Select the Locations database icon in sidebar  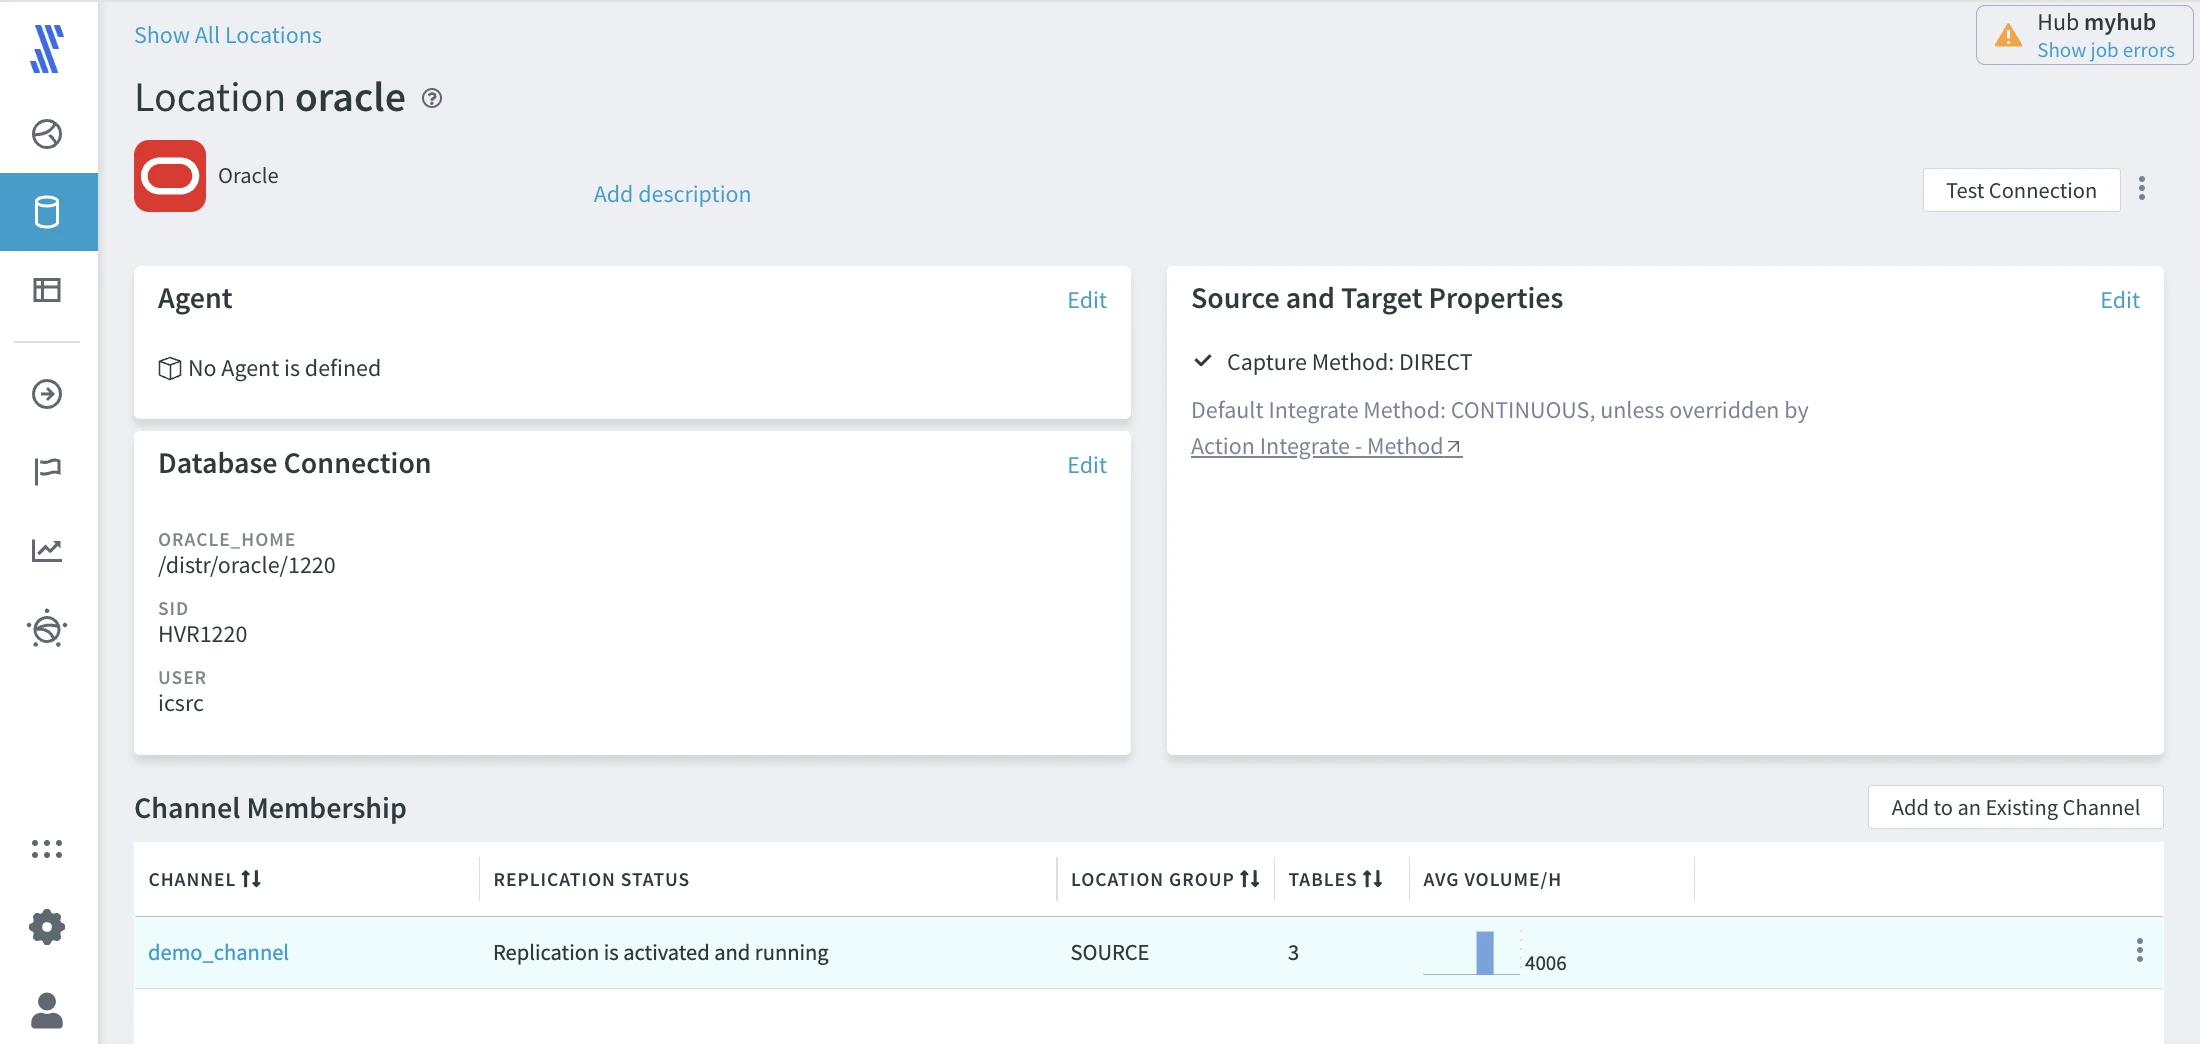click(x=47, y=212)
